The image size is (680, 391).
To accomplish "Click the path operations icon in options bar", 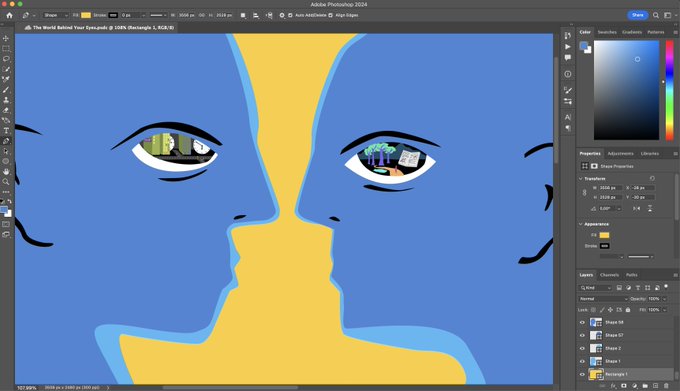I will coord(243,15).
